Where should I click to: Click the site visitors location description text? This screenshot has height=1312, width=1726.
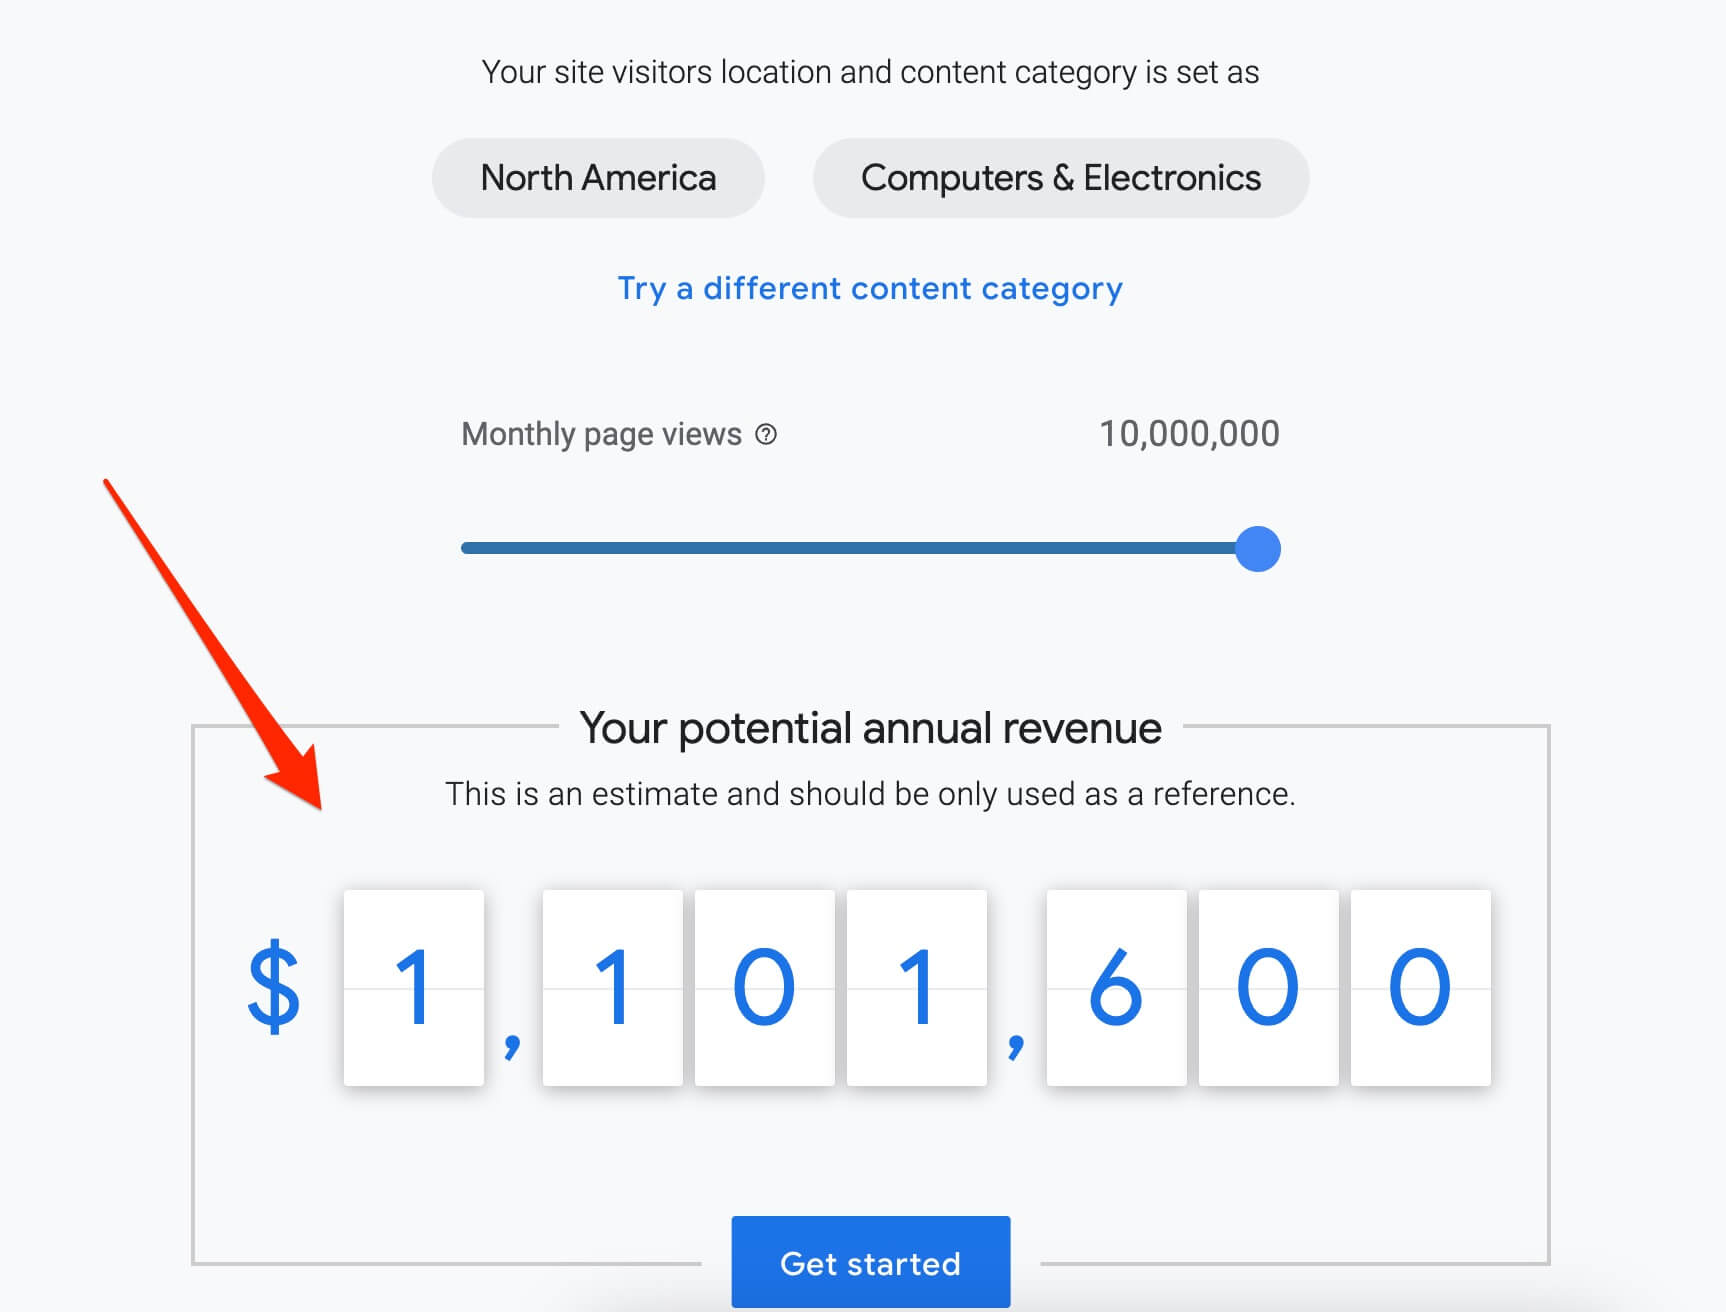point(870,72)
